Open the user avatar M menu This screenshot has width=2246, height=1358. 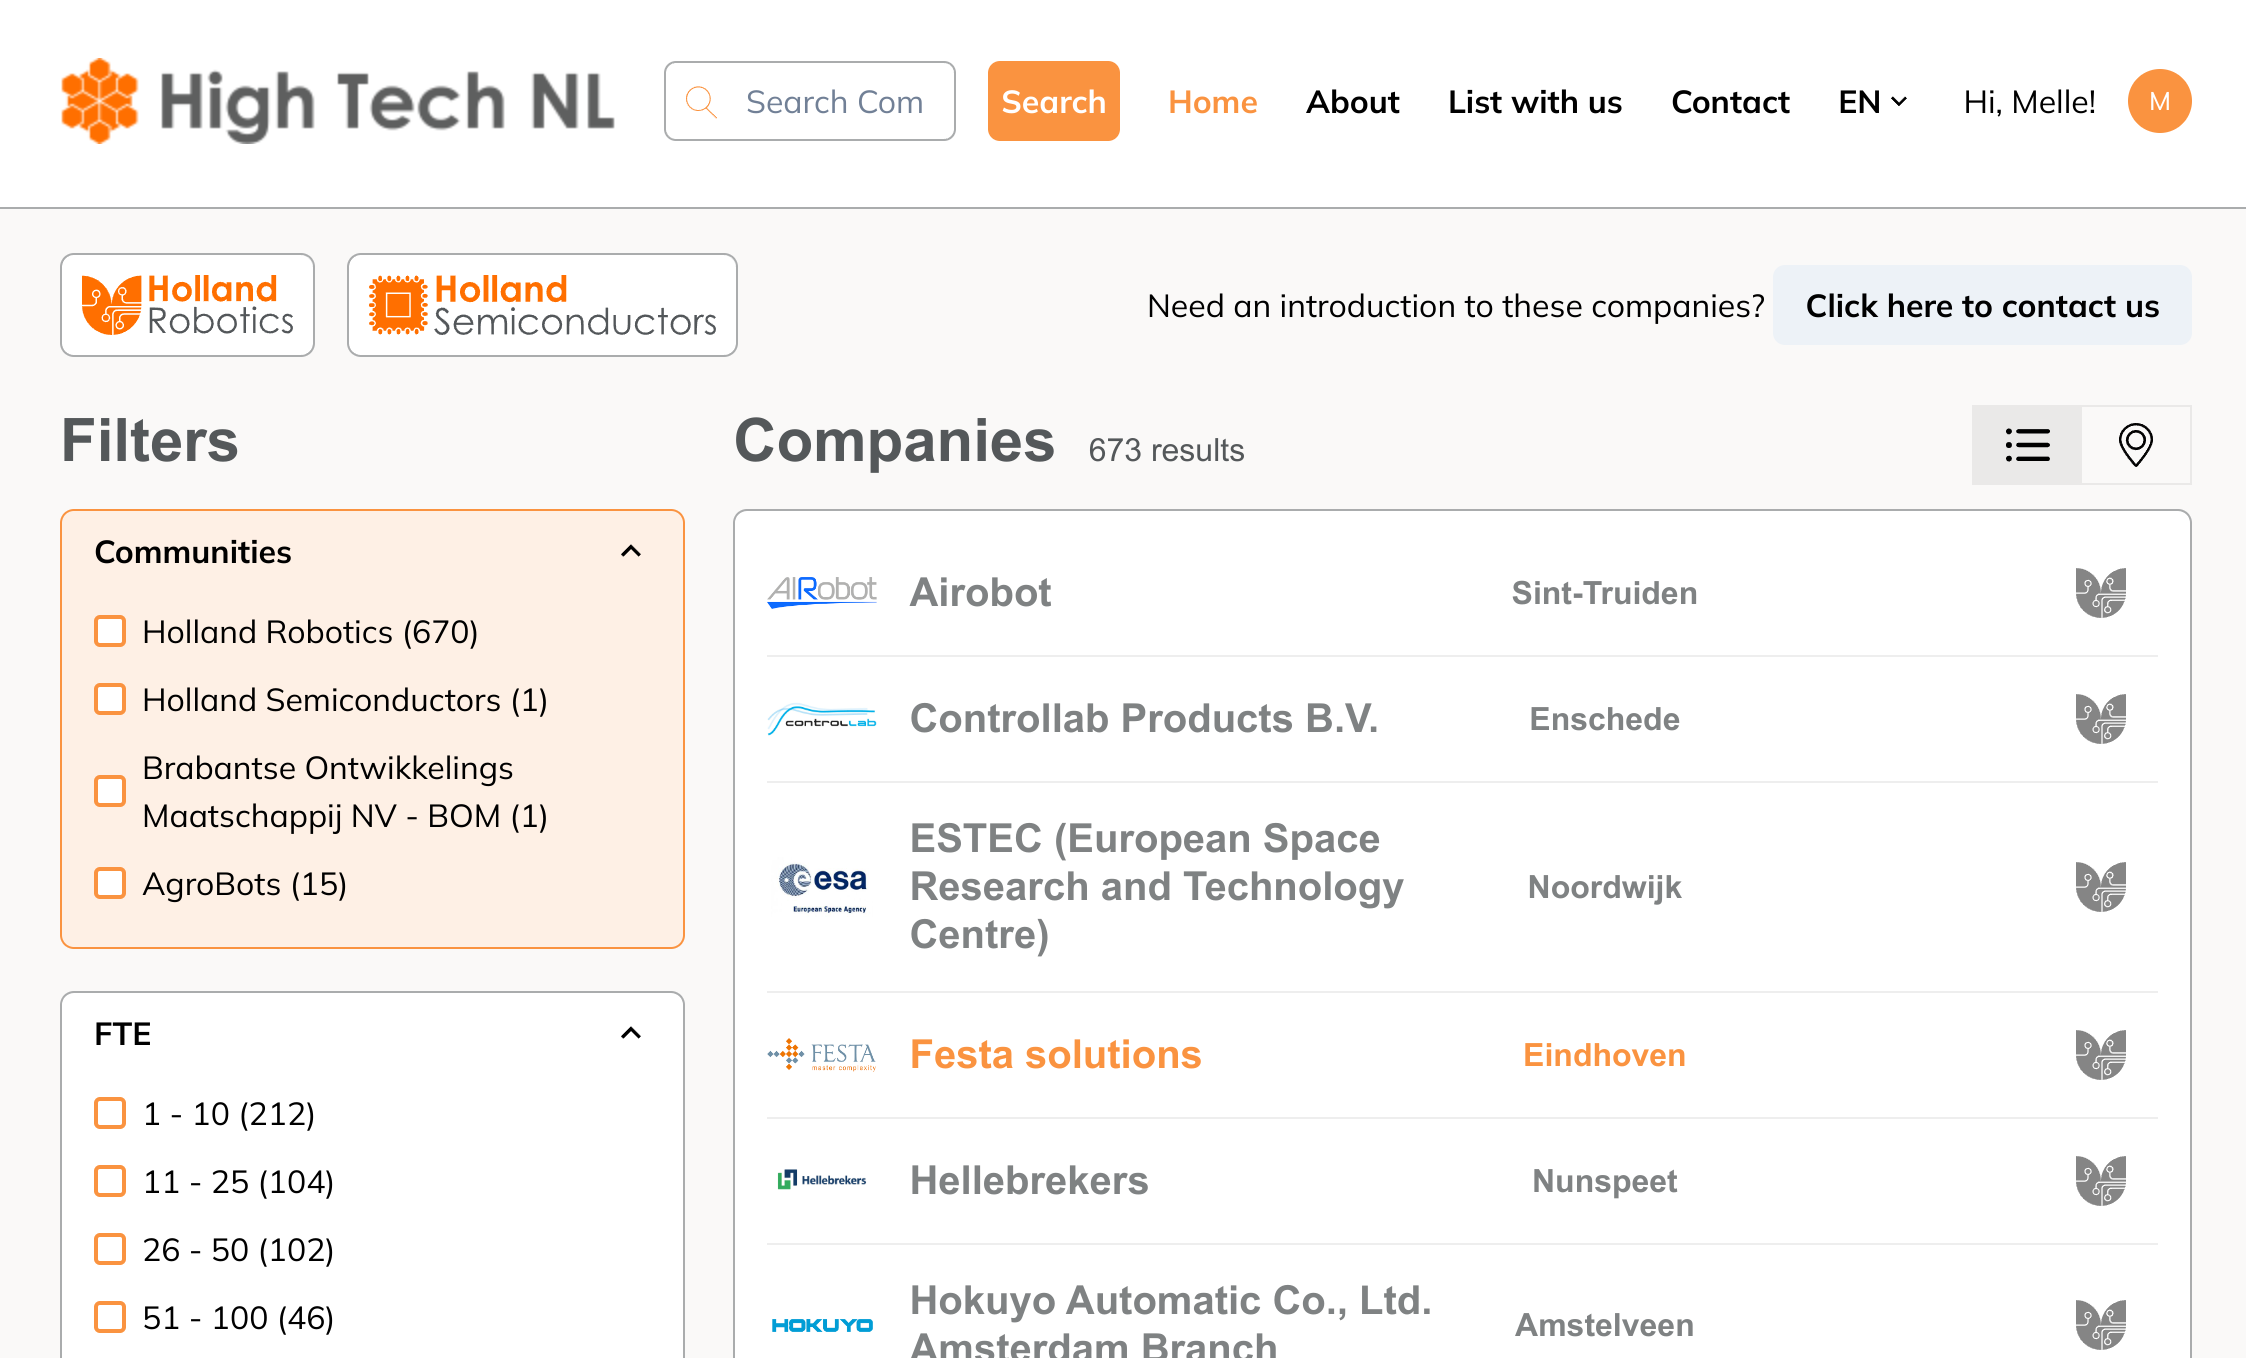pos(2159,101)
